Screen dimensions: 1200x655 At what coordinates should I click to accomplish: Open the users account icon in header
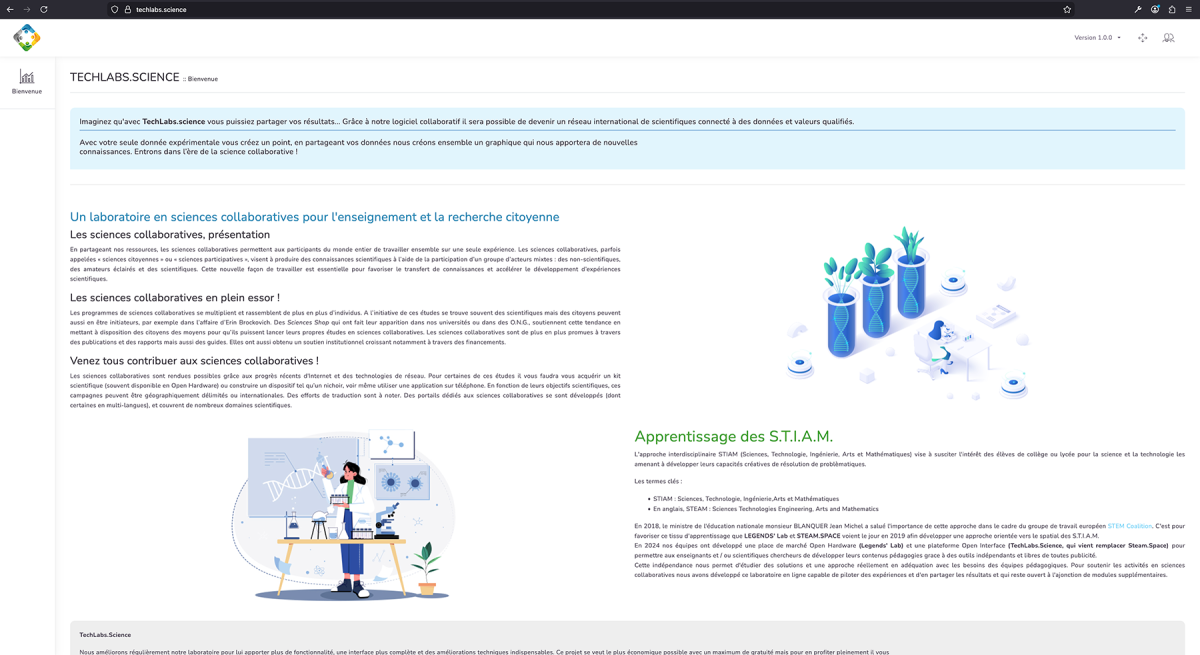[1168, 38]
